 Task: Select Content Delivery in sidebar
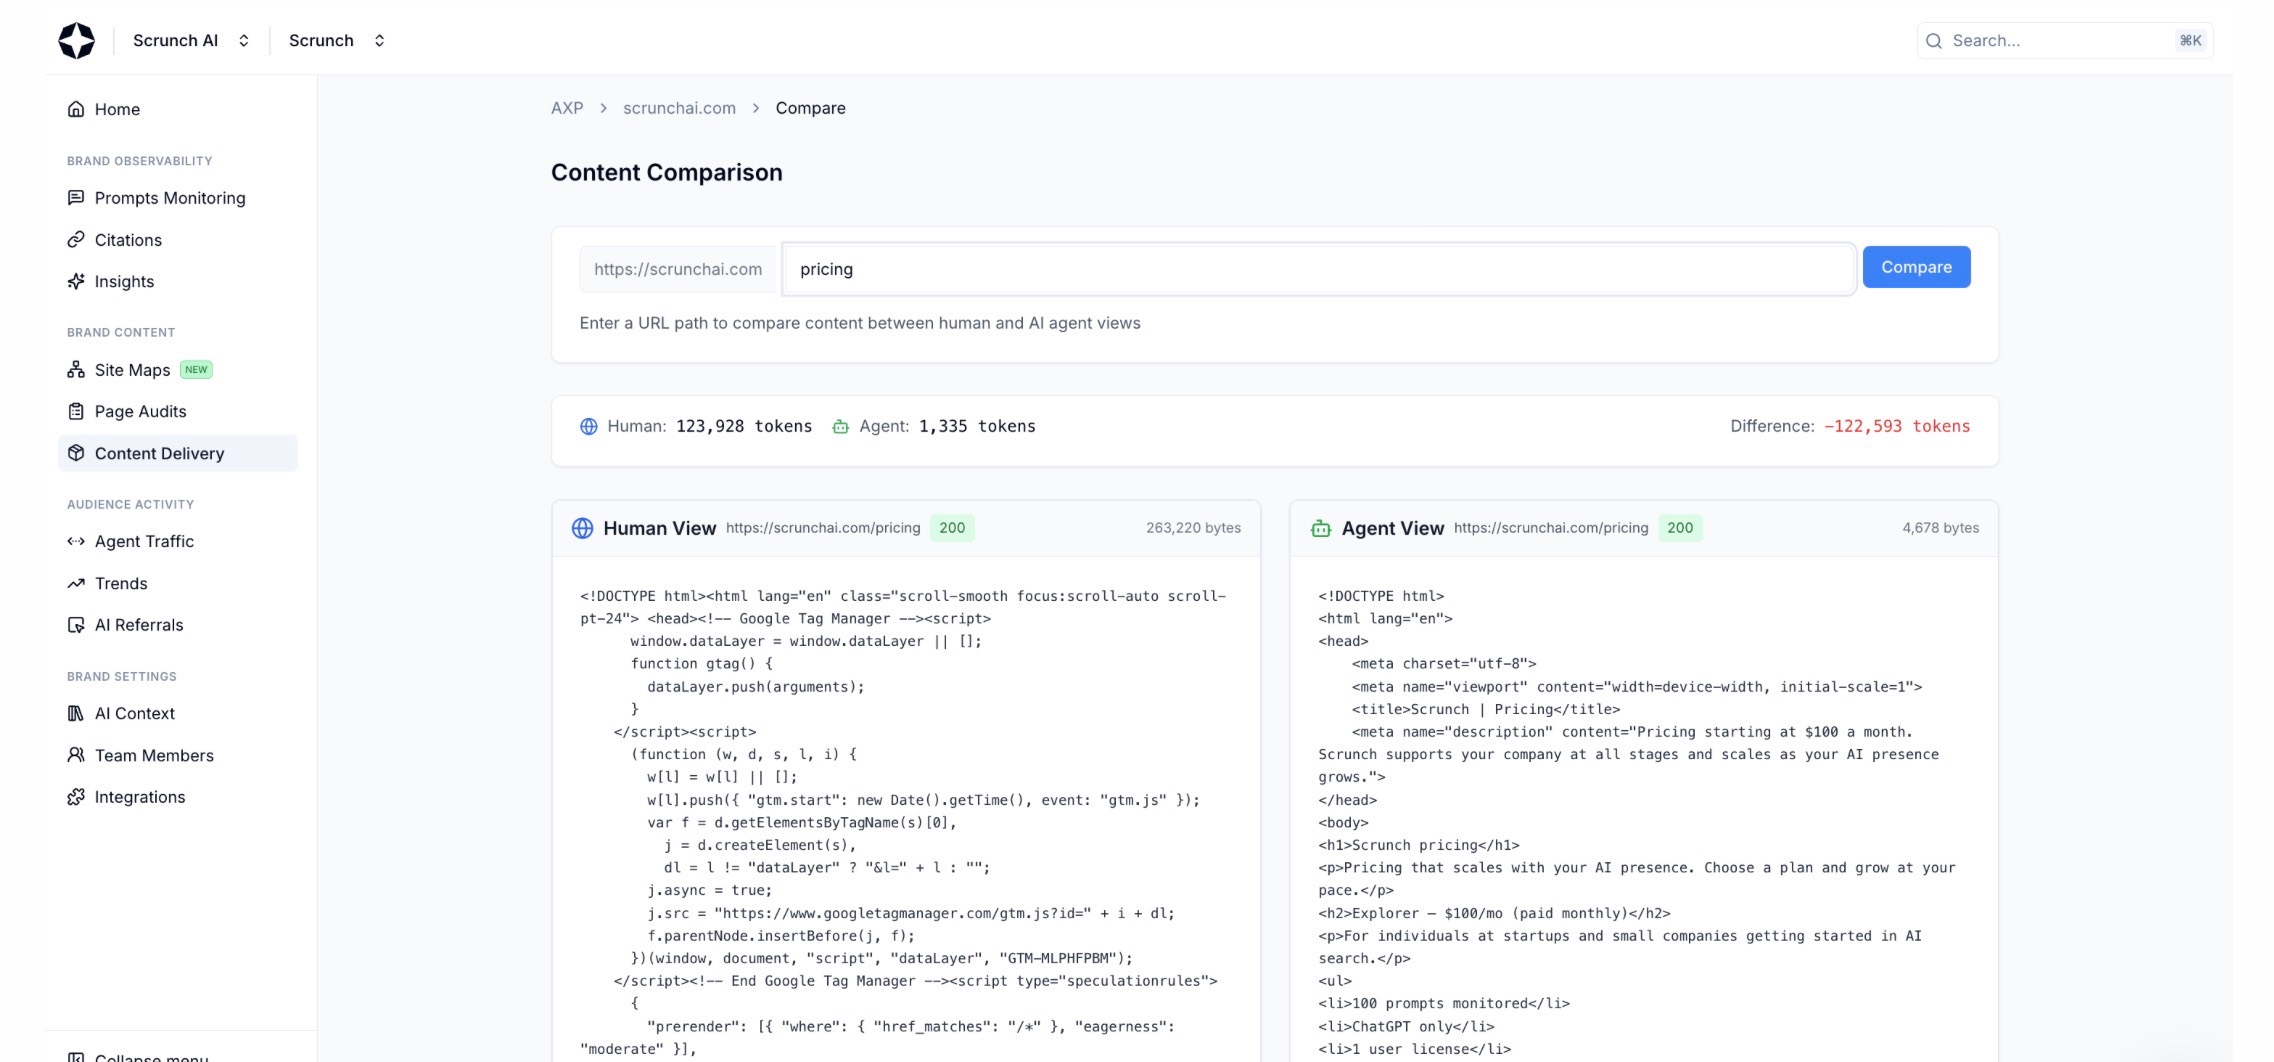pyautogui.click(x=178, y=453)
